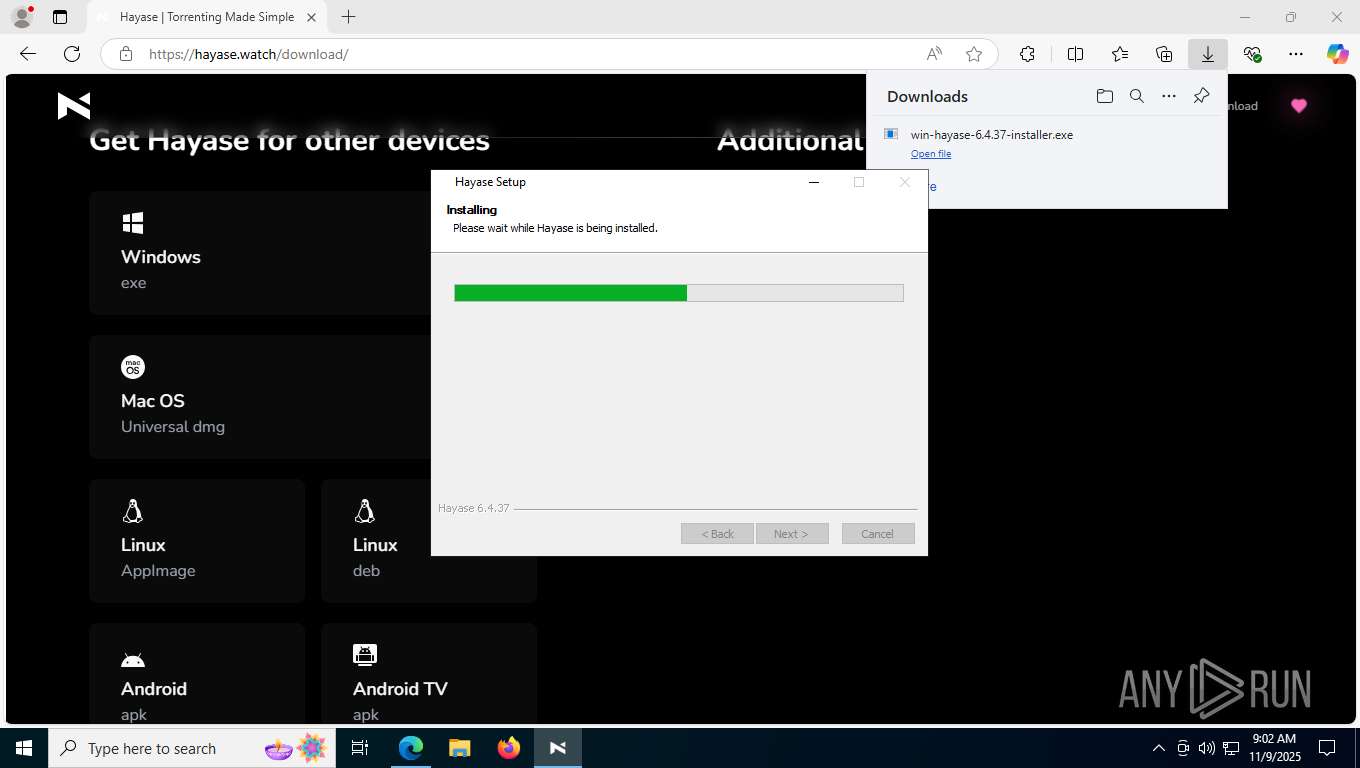The height and width of the screenshot is (768, 1360).
Task: Open more options in Downloads panel
Action: [x=1169, y=96]
